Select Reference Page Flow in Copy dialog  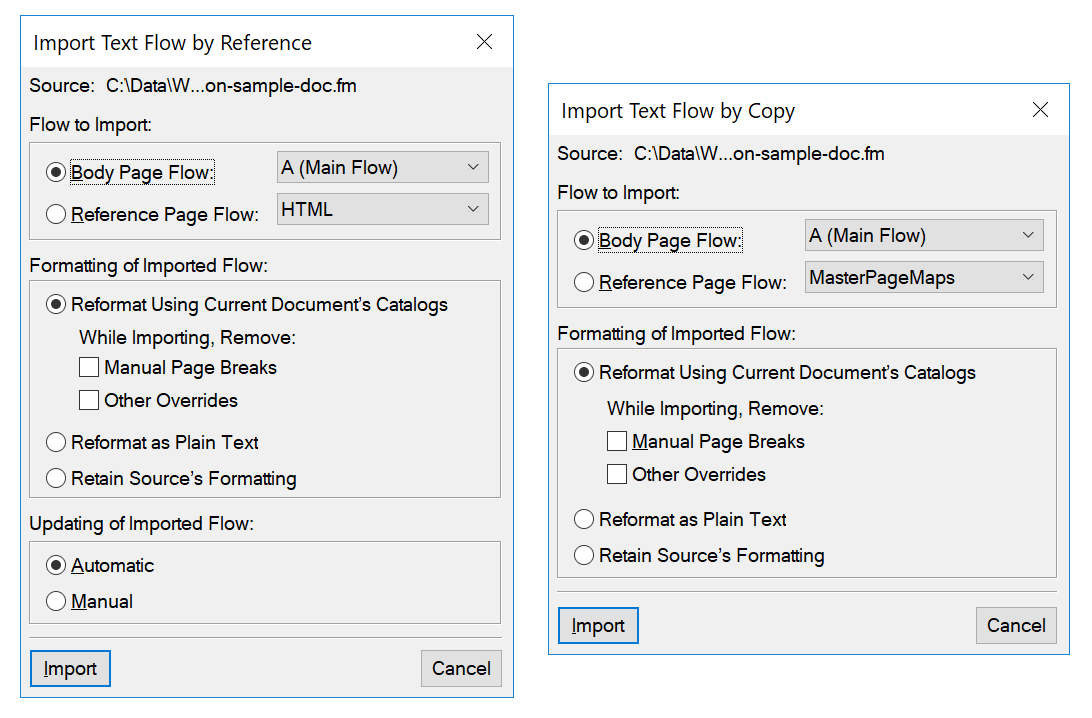pos(583,282)
